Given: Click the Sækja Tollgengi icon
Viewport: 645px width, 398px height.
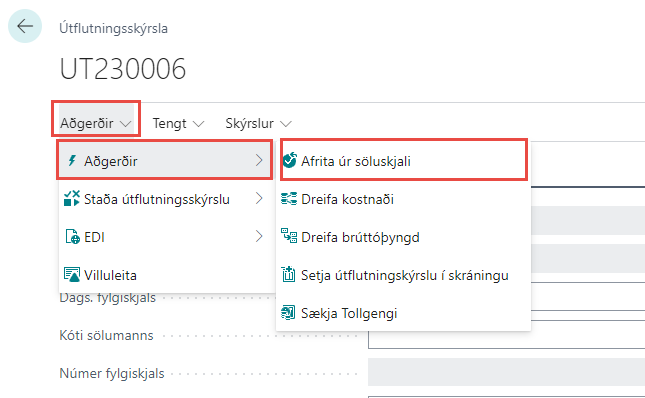Looking at the screenshot, I should coord(288,312).
